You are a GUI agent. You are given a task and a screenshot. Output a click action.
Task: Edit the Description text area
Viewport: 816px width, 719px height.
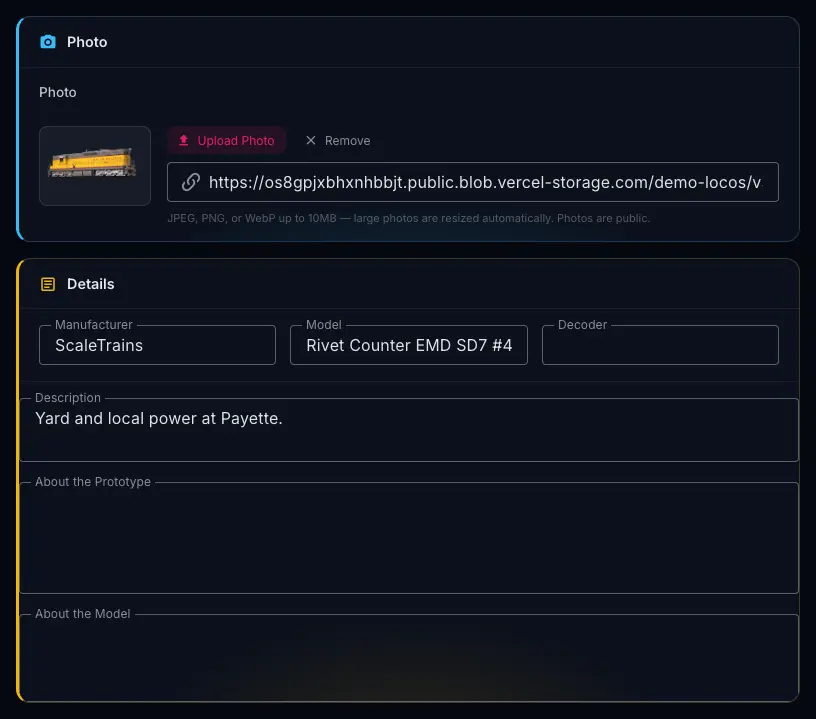pyautogui.click(x=409, y=430)
